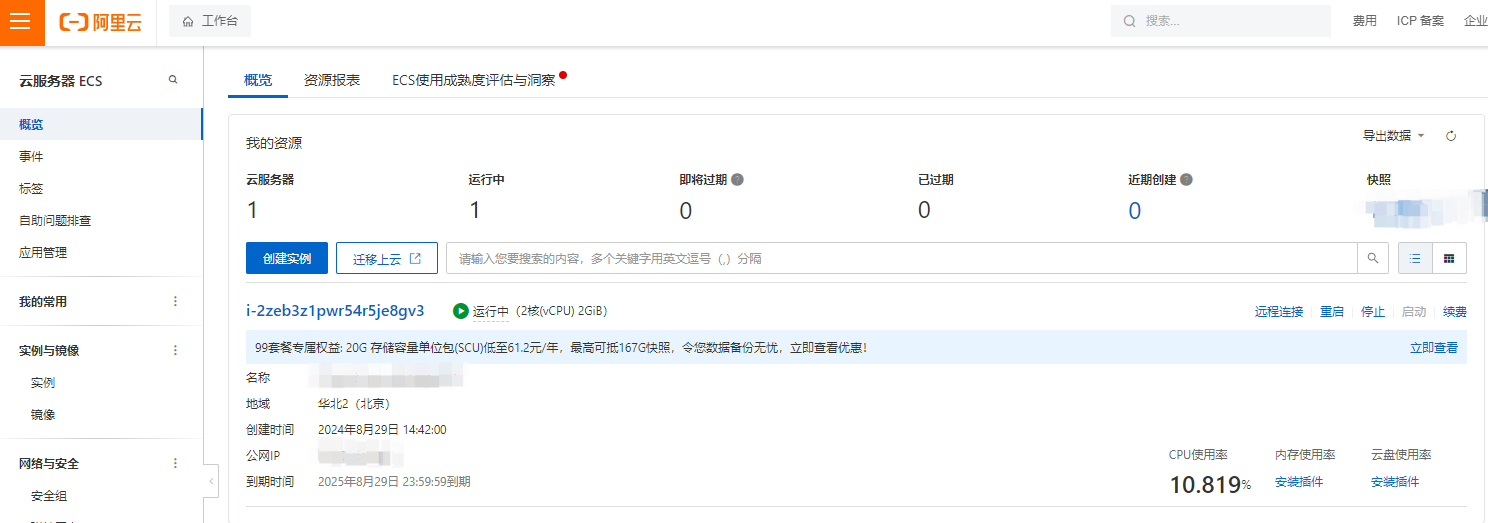Expand the 网络与安全 sidebar section

click(49, 463)
